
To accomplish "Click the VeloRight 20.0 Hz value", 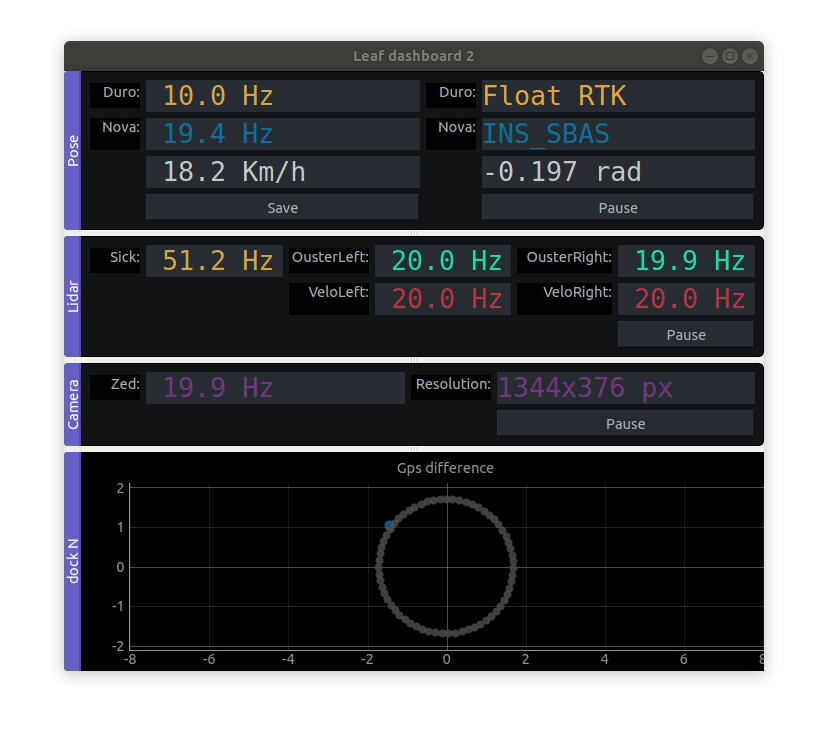I will [x=686, y=299].
